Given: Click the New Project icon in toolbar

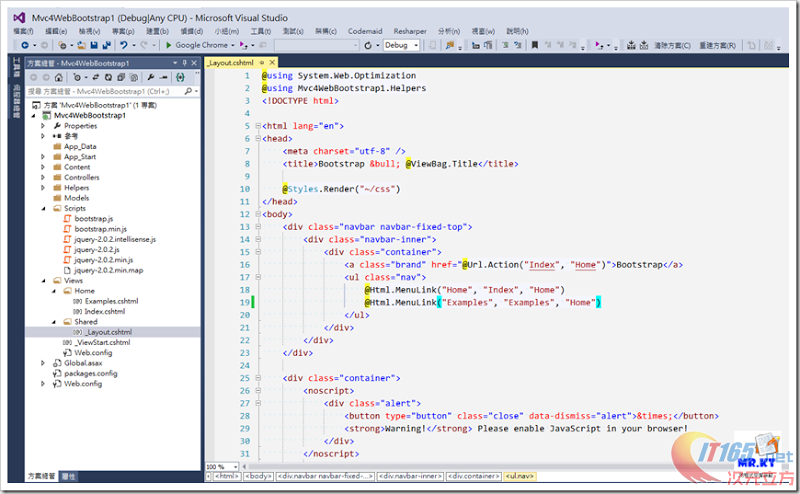Looking at the screenshot, I should (62, 45).
